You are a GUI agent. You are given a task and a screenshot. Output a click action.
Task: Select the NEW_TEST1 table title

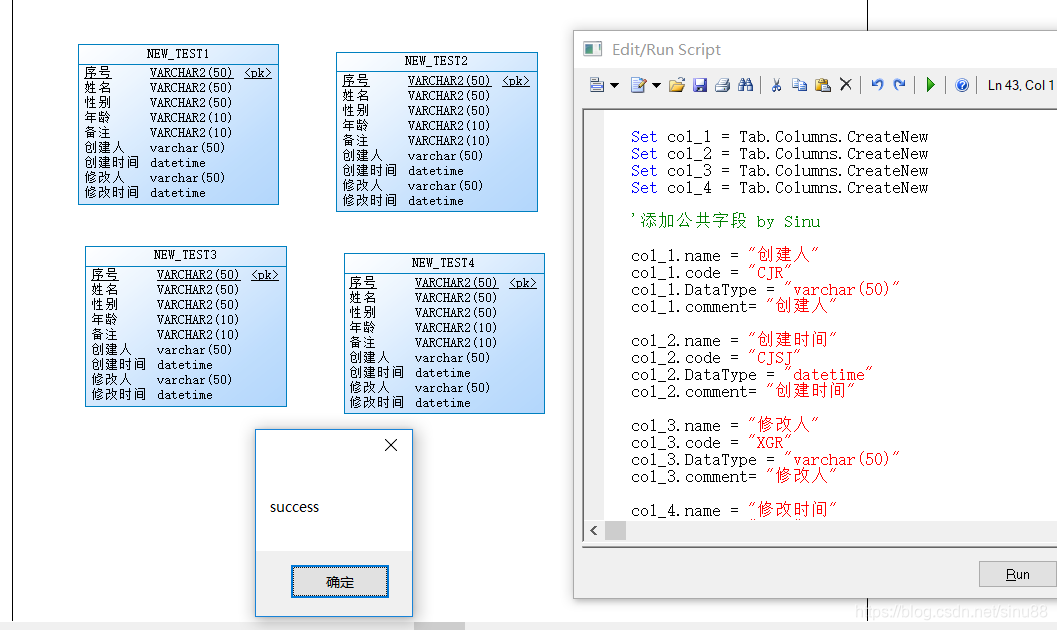tap(178, 54)
